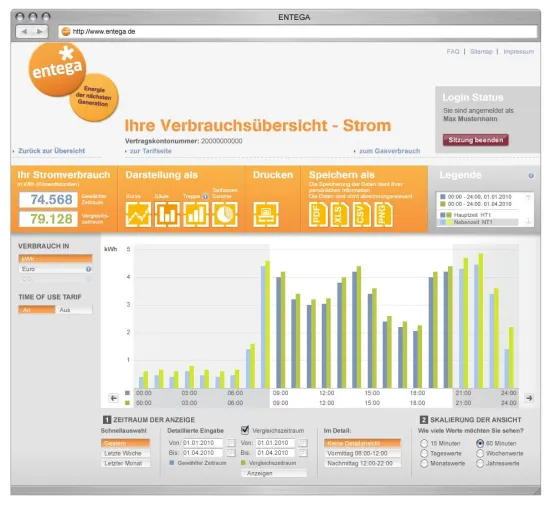Screen dimensions: 550x508
Task: Toggle the Vergleichszeitraum checkbox
Action: pos(245,430)
